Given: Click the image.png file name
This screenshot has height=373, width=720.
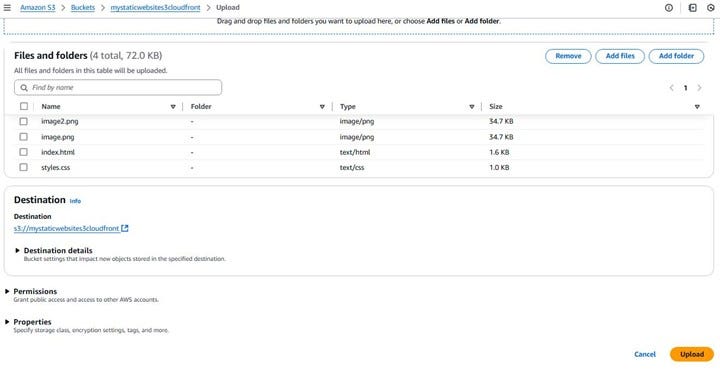Looking at the screenshot, I should 57,137.
